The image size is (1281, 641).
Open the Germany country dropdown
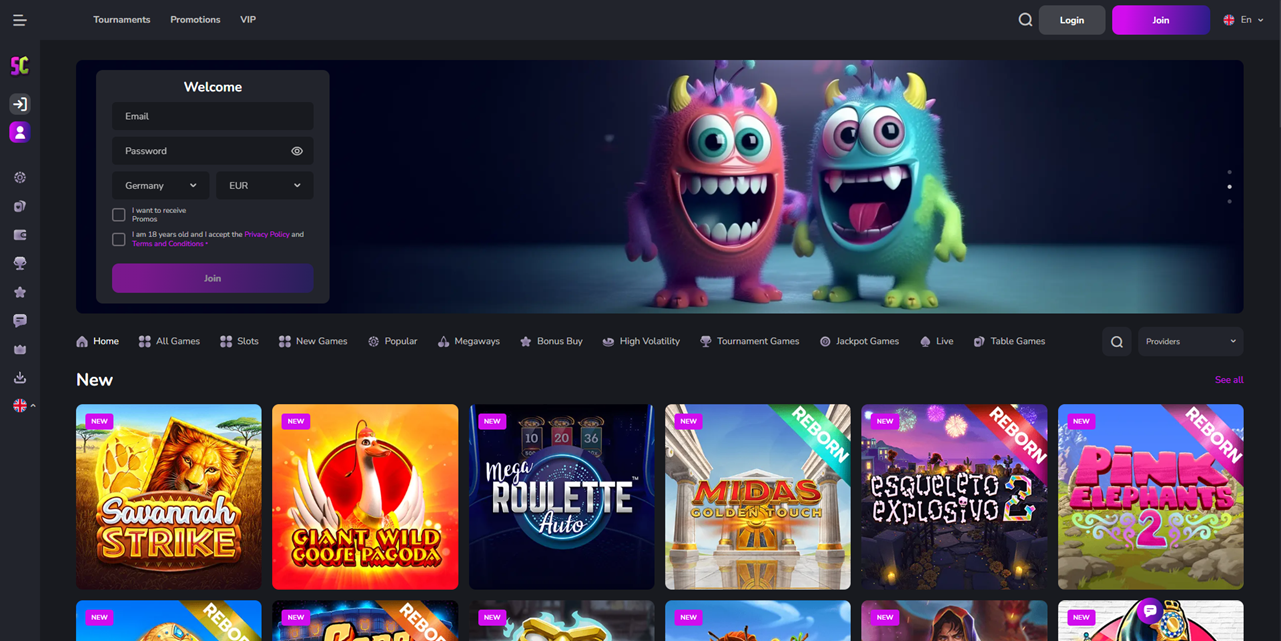pos(160,185)
